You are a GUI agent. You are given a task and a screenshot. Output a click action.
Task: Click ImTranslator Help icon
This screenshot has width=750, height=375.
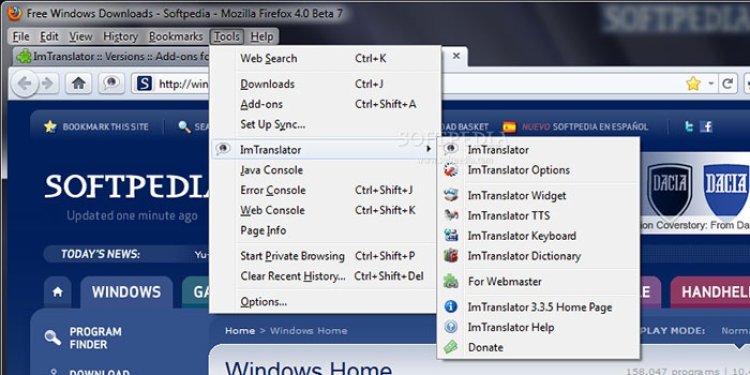tap(451, 327)
